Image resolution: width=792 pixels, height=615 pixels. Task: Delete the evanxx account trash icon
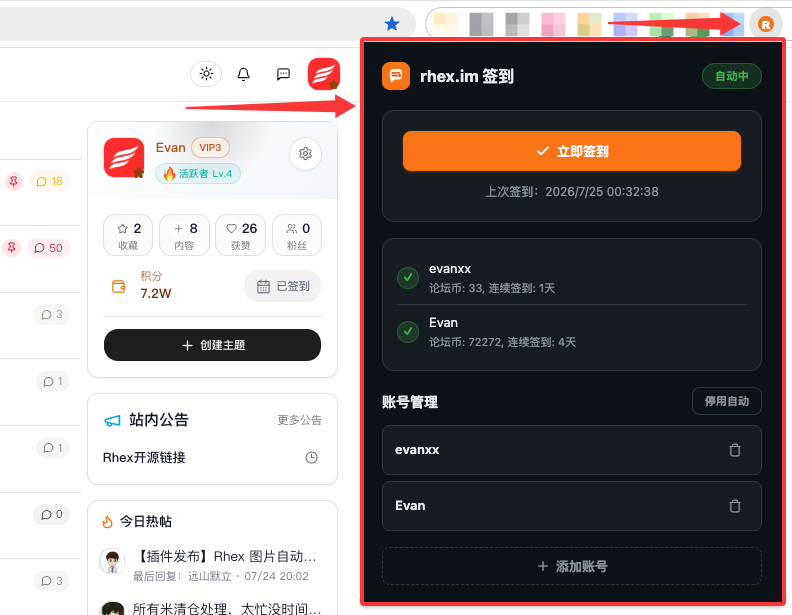(735, 450)
